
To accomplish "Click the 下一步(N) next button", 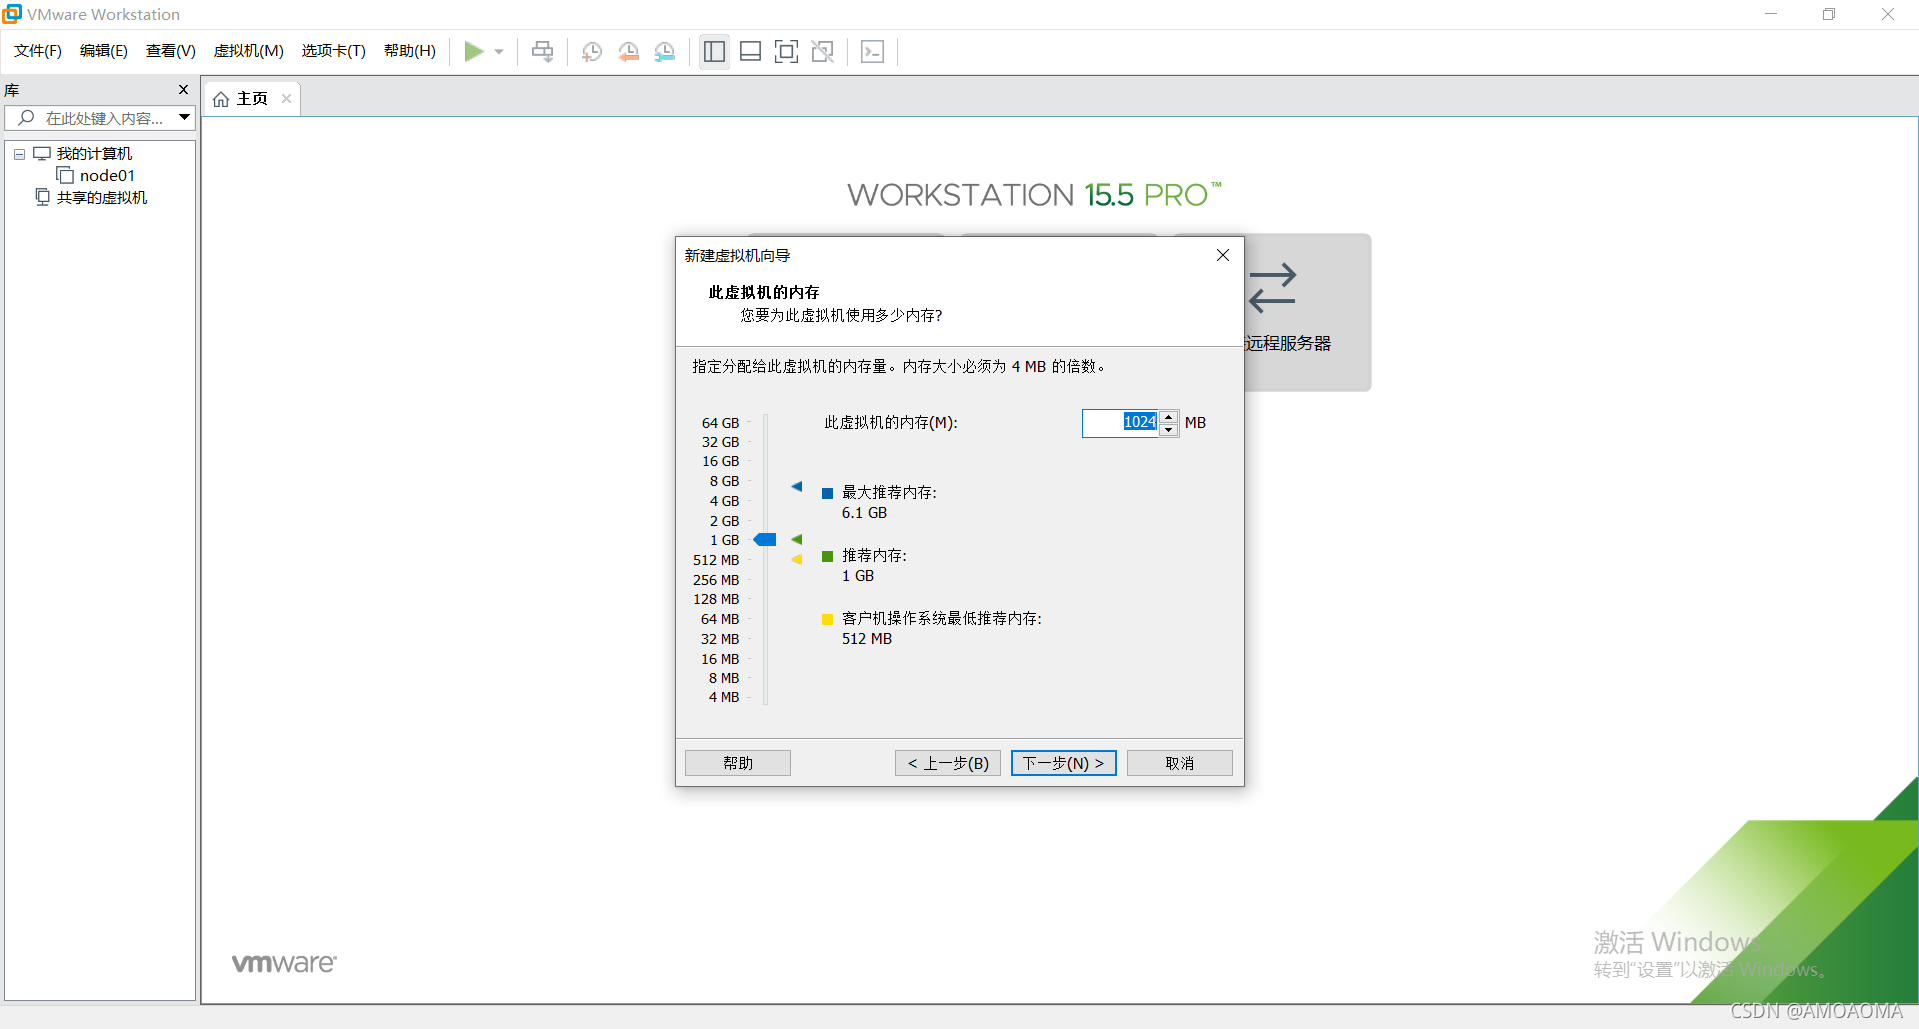I will point(1064,763).
